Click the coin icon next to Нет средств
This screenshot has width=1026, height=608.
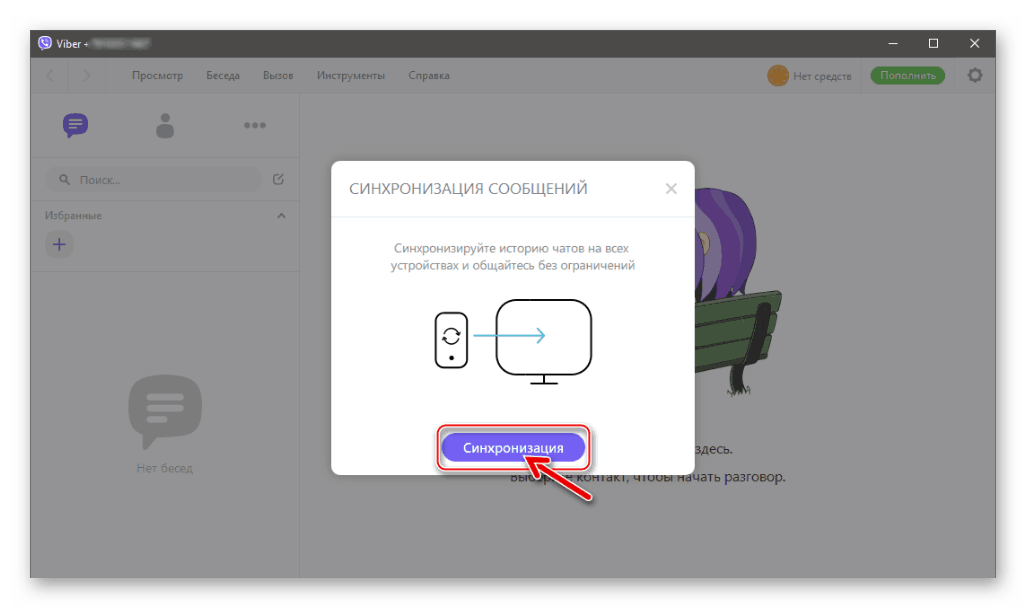(x=778, y=75)
